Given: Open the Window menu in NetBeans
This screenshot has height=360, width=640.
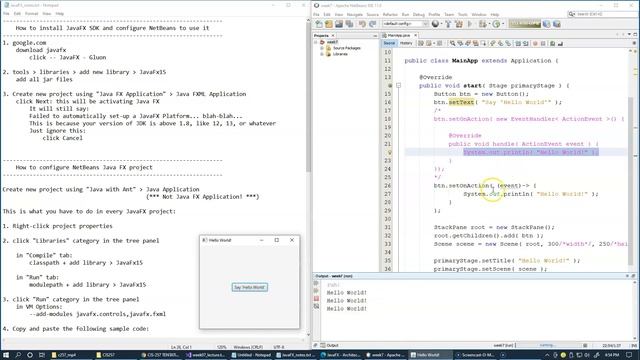Looking at the screenshot, I should (x=479, y=14).
